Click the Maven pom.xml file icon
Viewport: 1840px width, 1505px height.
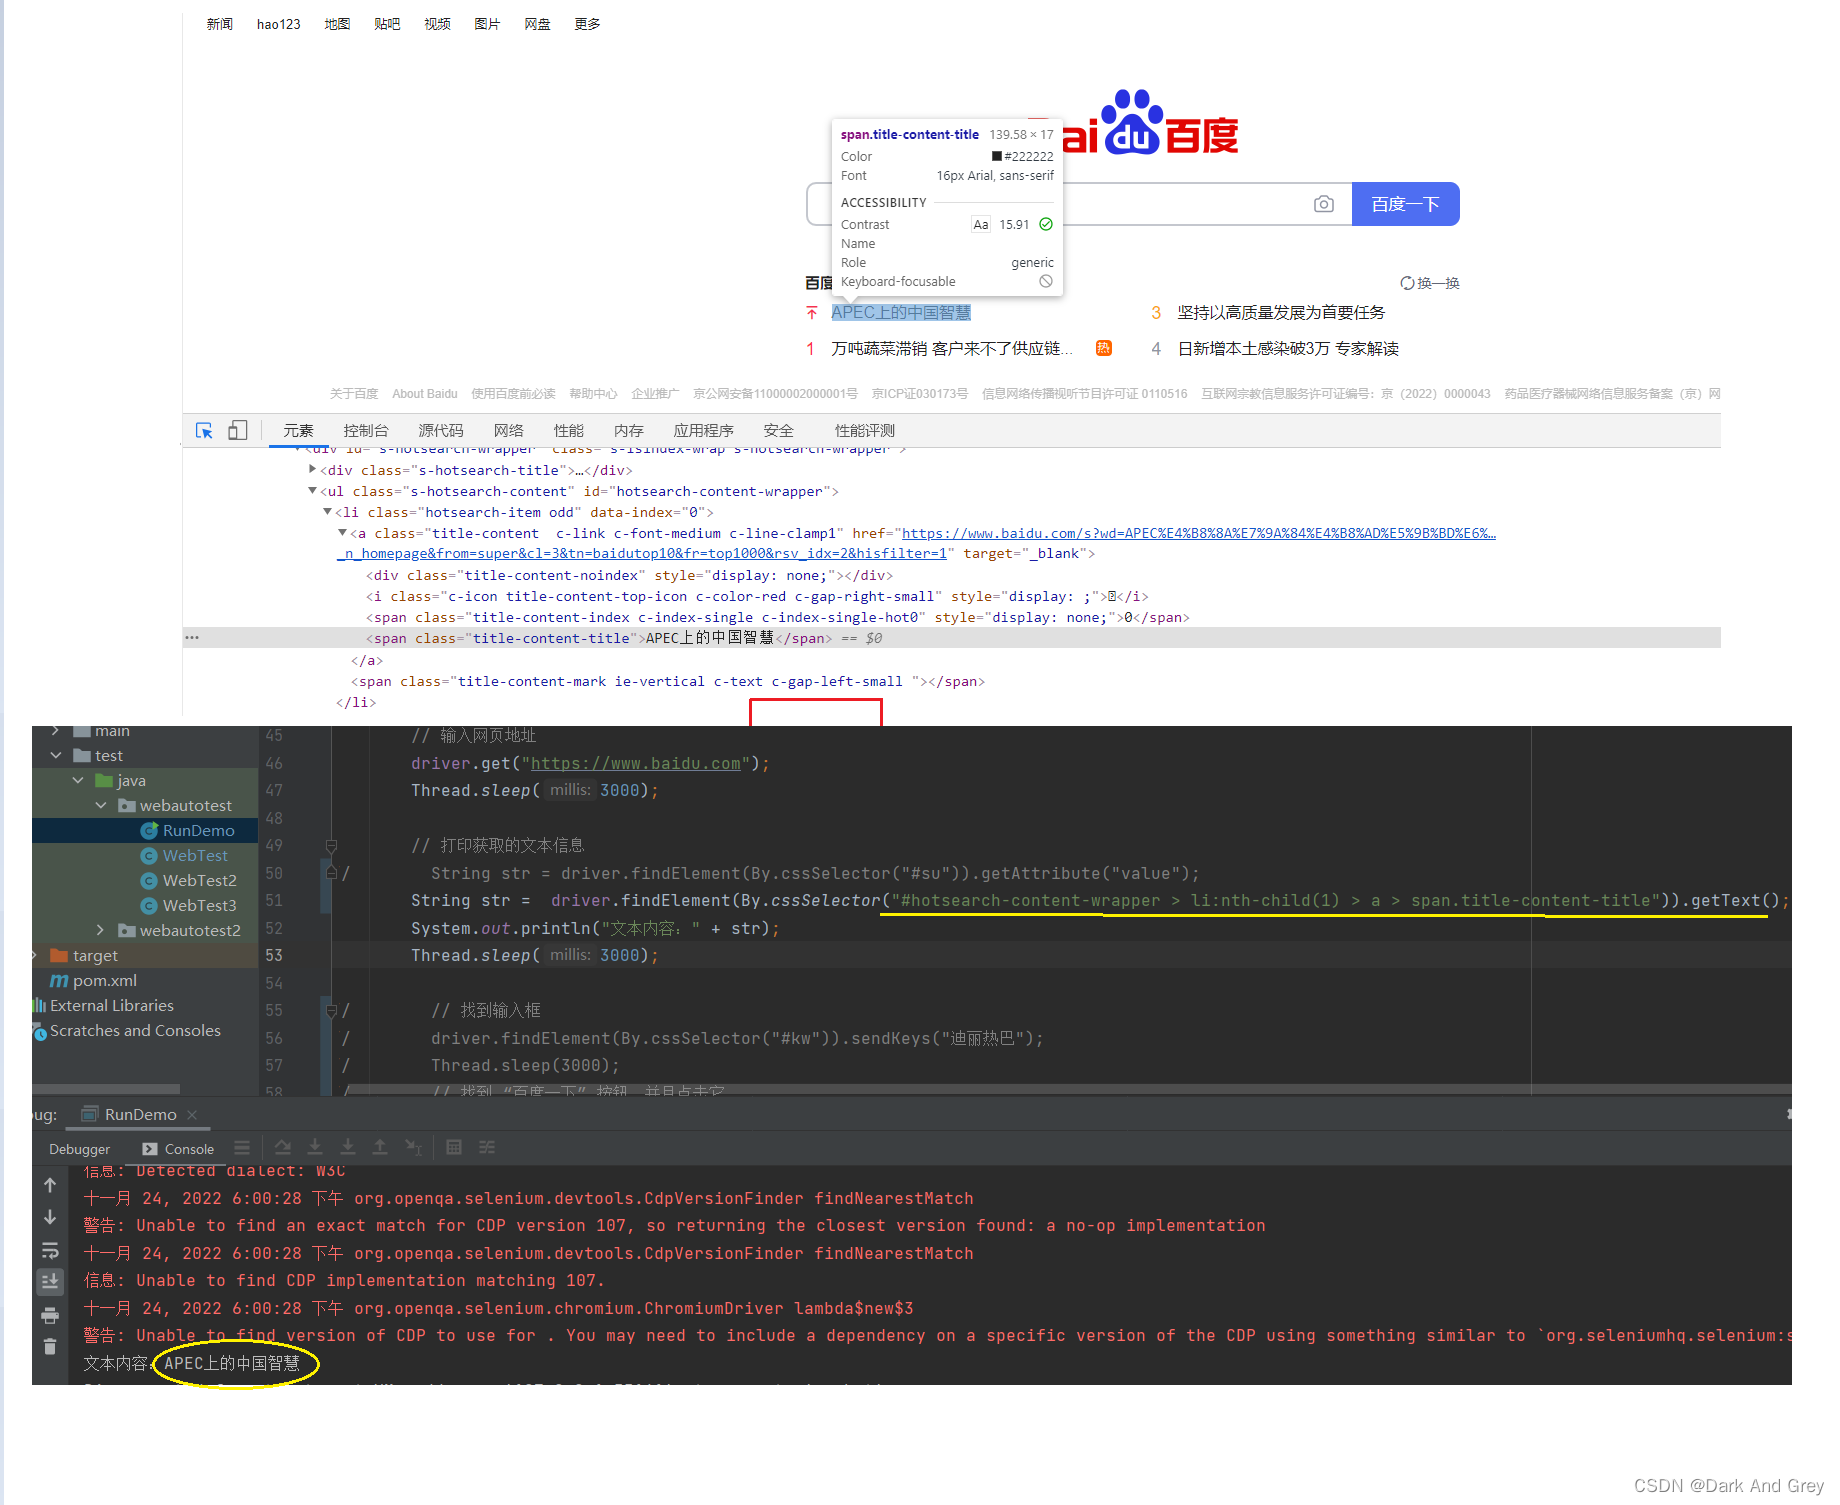tap(59, 981)
